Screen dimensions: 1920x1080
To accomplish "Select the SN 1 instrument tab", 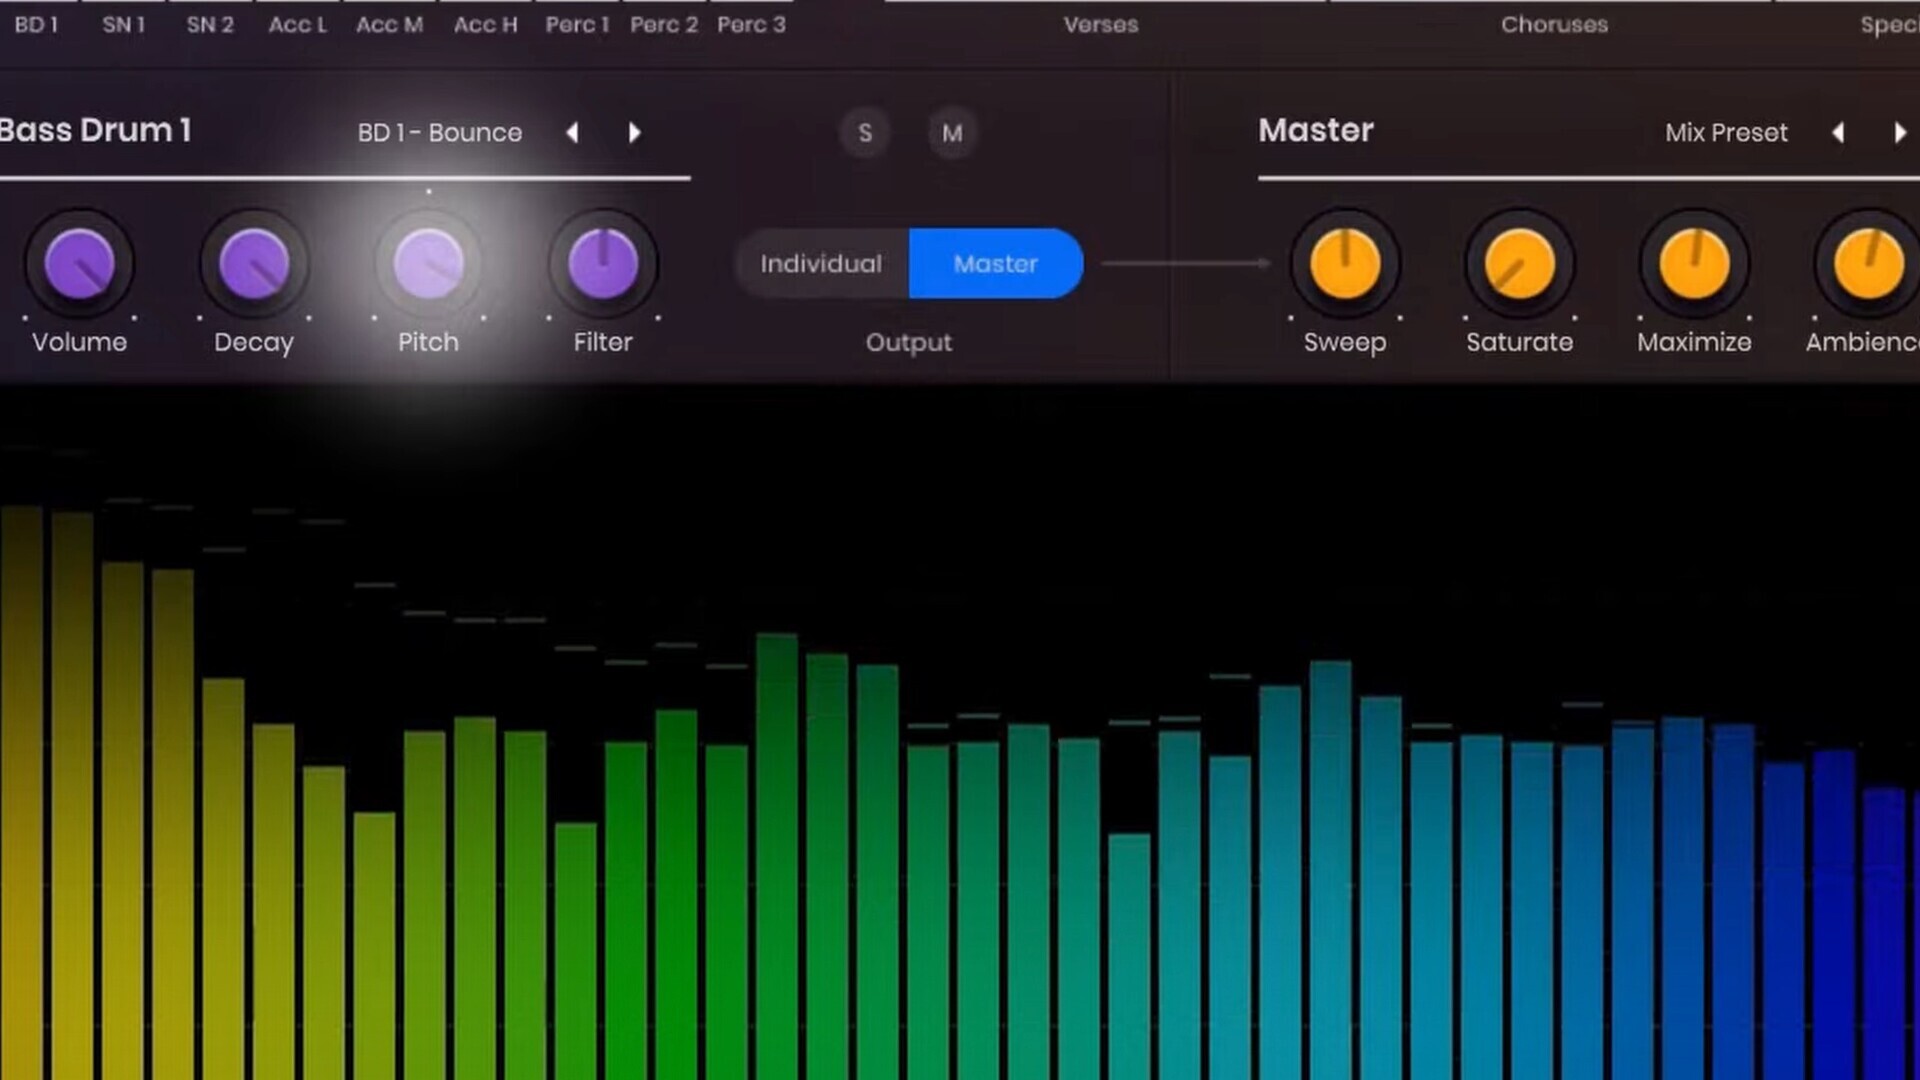I will click(124, 25).
